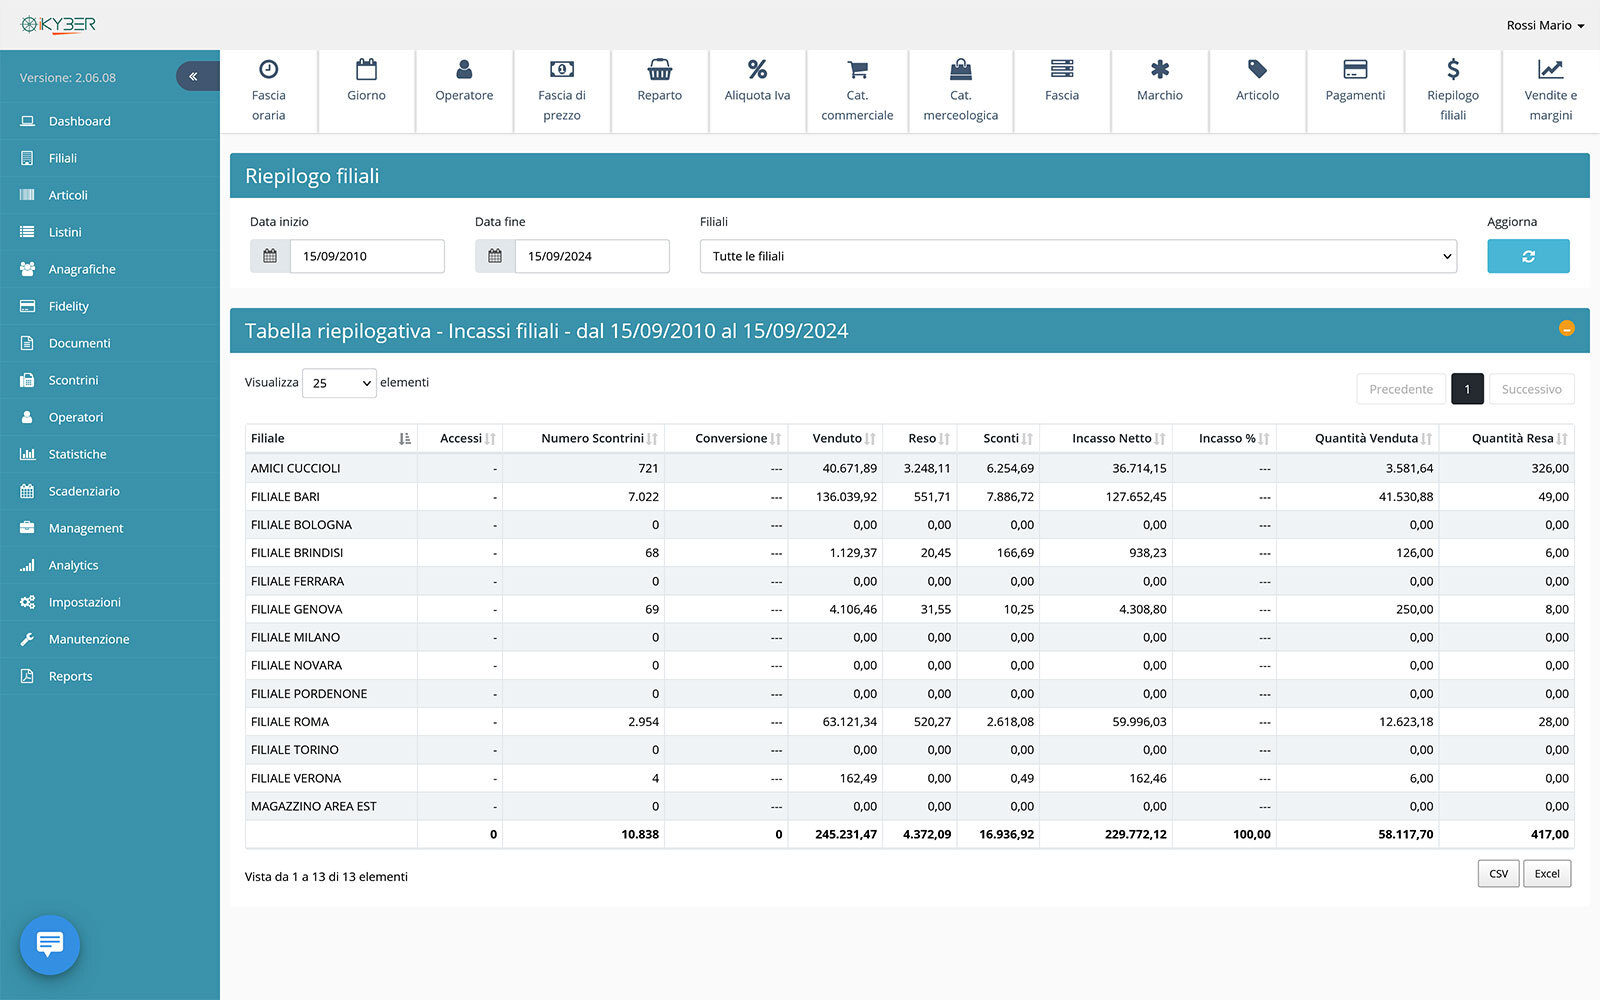
Task: Open Management in the sidebar
Action: click(x=110, y=528)
